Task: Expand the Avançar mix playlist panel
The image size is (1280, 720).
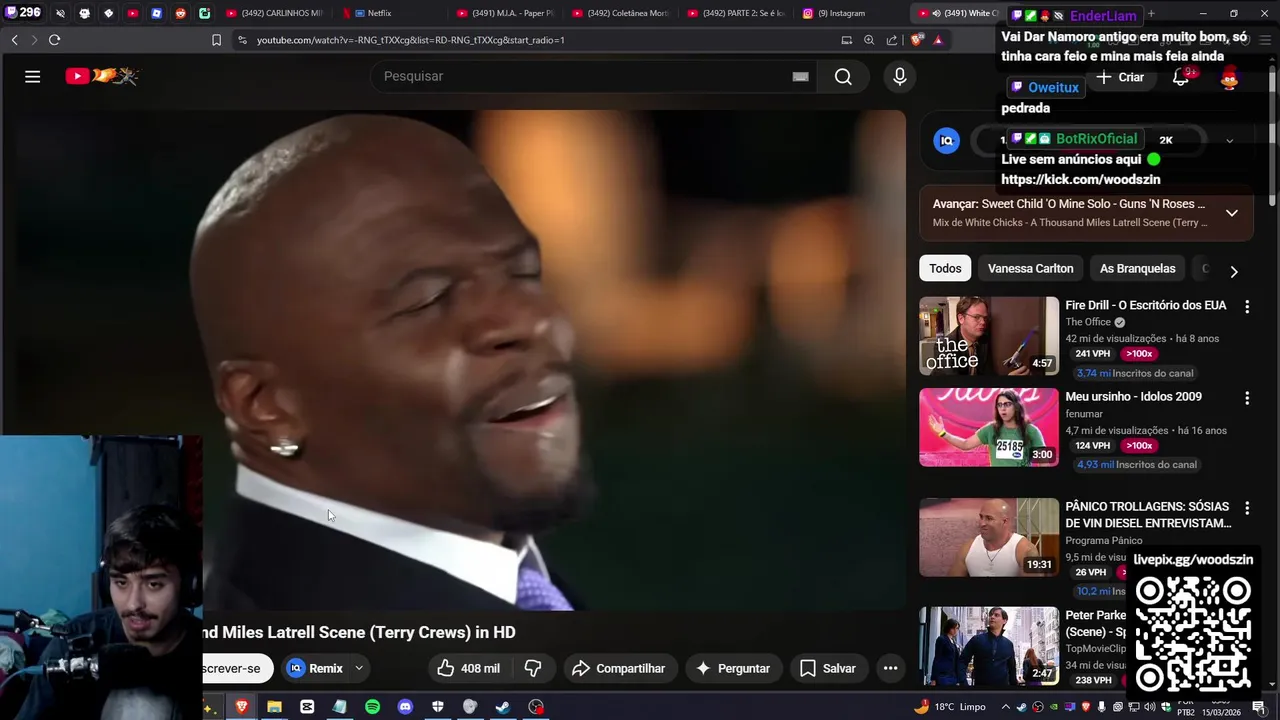Action: coord(1231,213)
